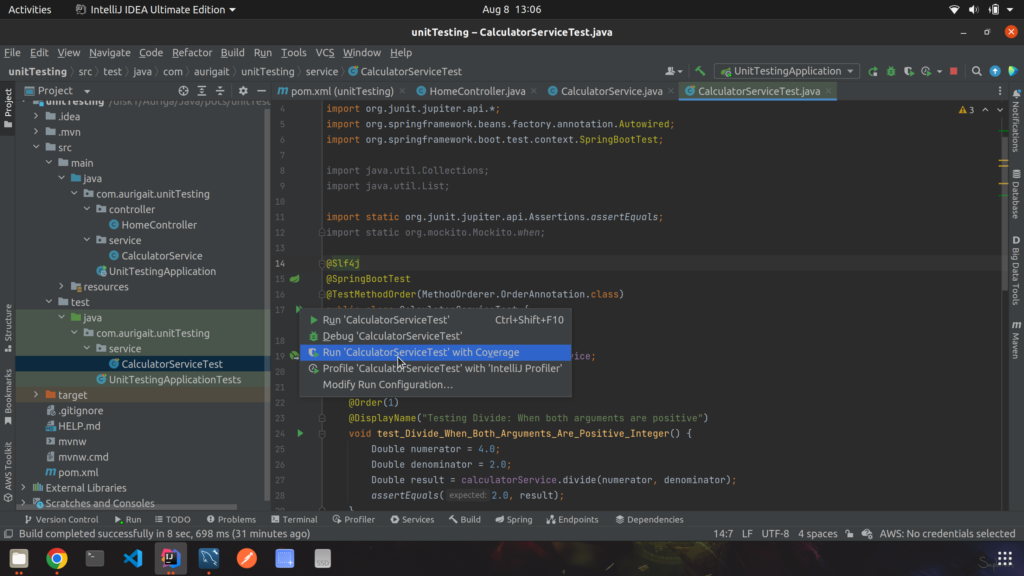Switch to the pom.xml (unitTesting) tab
Image resolution: width=1024 pixels, height=576 pixels.
click(x=342, y=91)
